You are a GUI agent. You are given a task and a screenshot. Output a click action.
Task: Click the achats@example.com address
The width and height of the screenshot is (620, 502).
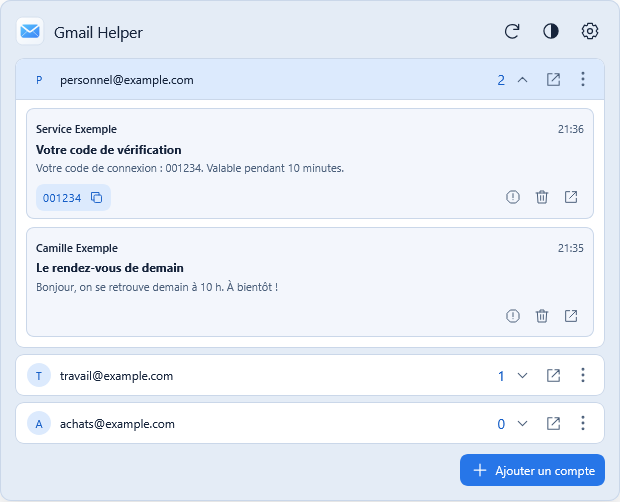point(117,424)
